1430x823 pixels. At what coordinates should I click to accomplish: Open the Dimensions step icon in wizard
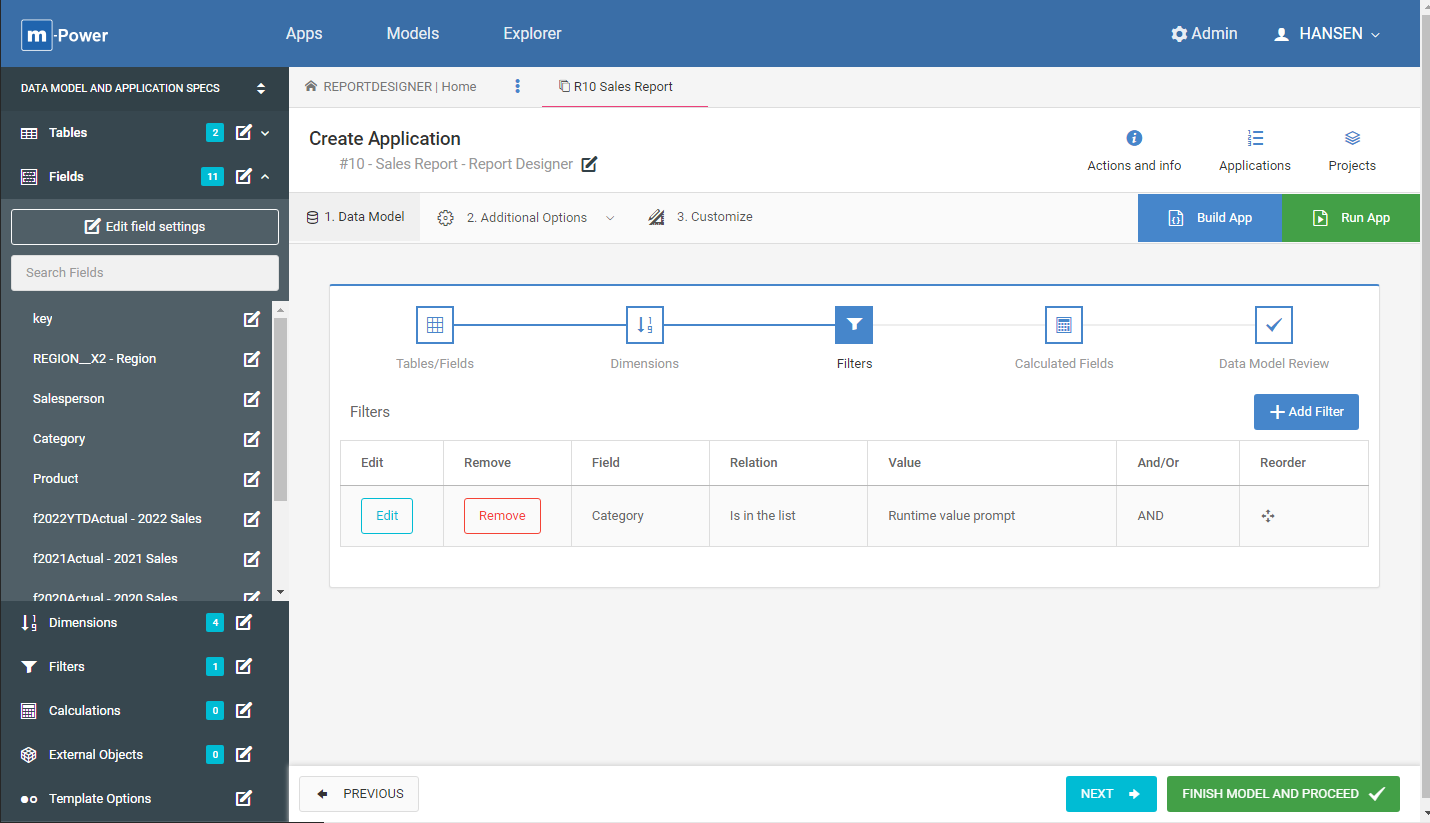pos(644,325)
